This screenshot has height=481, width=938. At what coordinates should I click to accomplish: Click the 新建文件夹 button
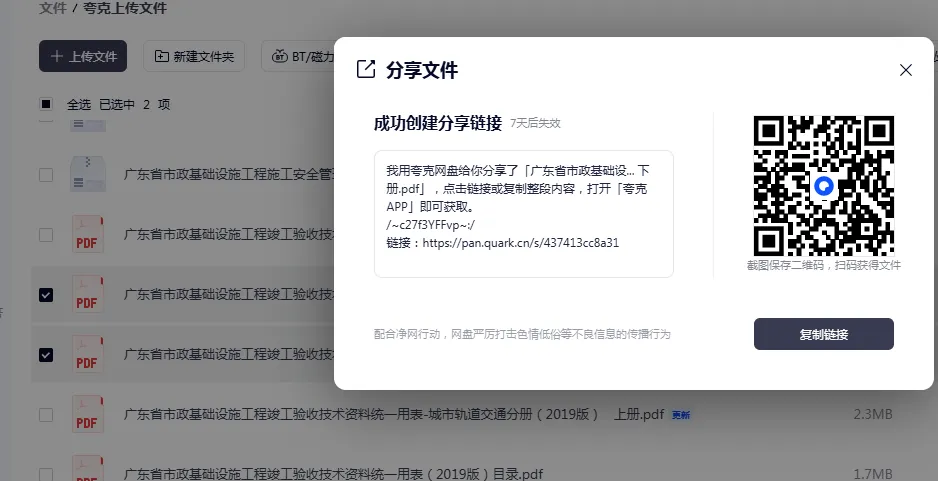194,56
